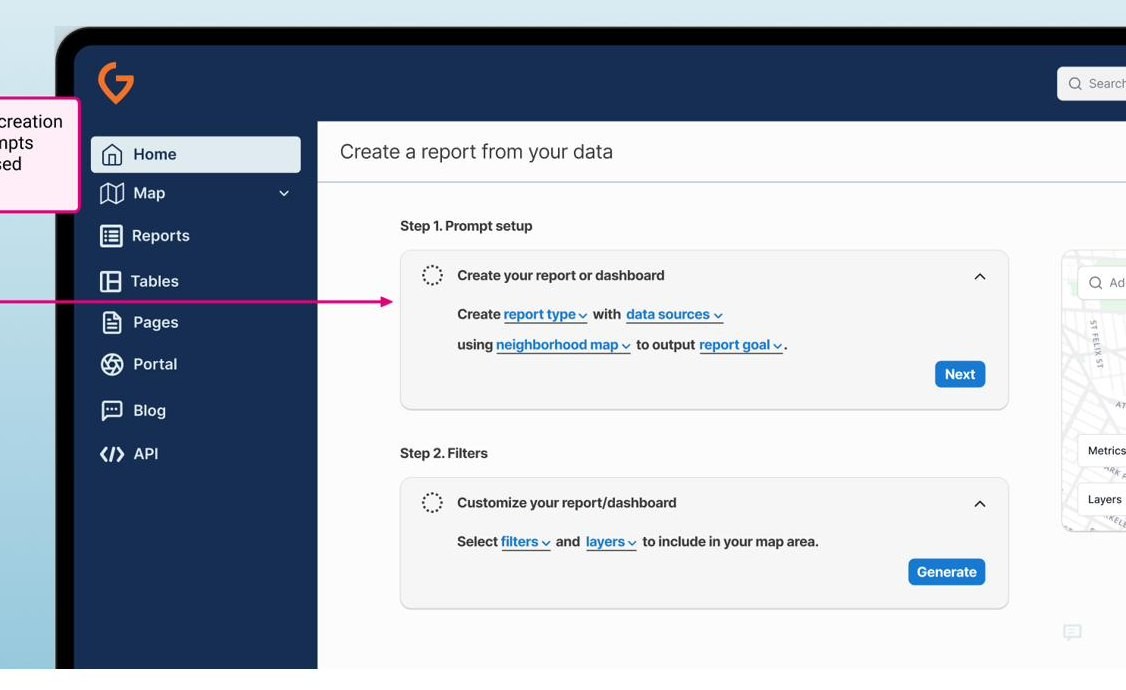1126x690 pixels.
Task: Click the map preview thumbnail
Action: [1094, 391]
